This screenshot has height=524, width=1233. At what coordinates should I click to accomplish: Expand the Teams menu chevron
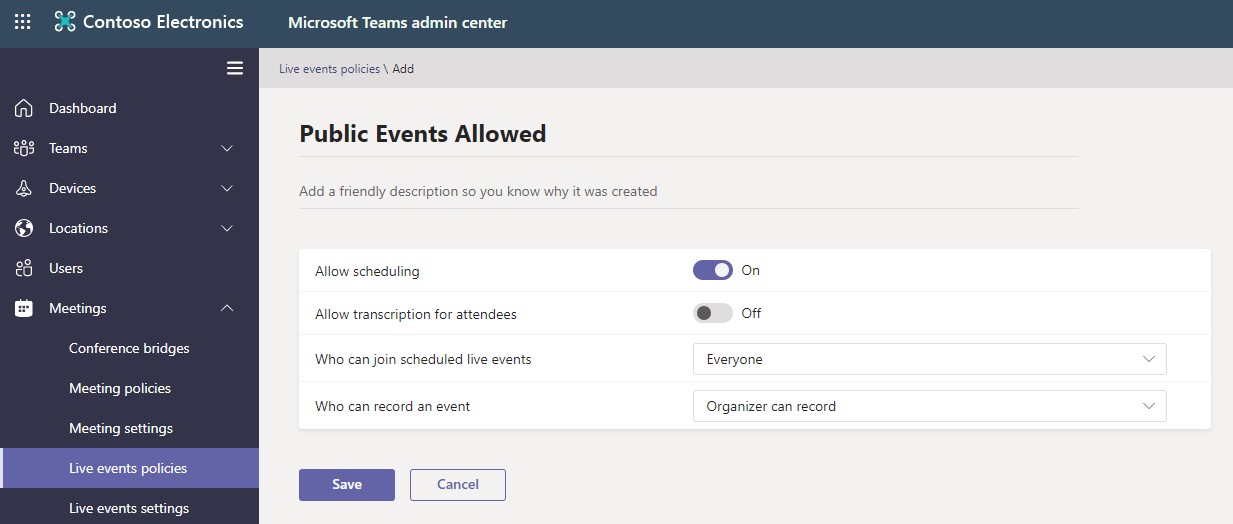(227, 148)
